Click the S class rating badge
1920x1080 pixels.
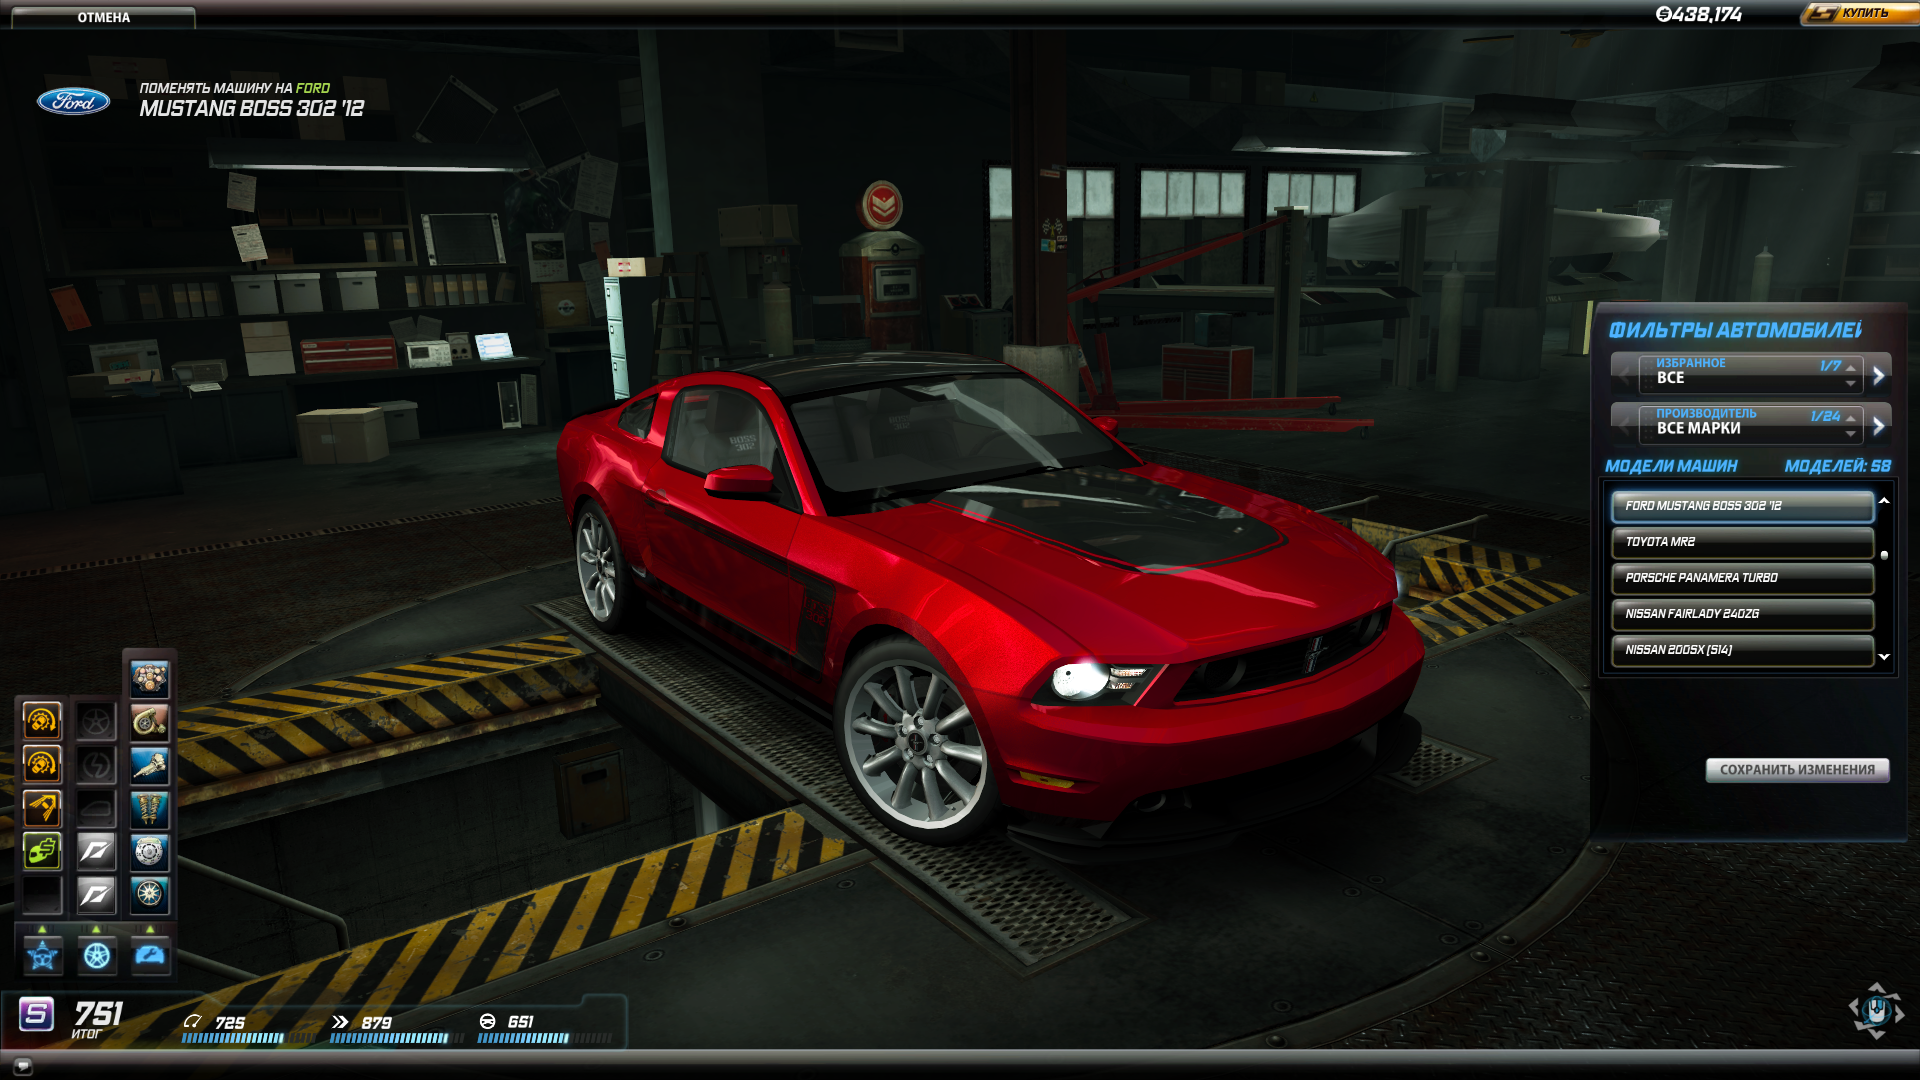[x=36, y=1014]
